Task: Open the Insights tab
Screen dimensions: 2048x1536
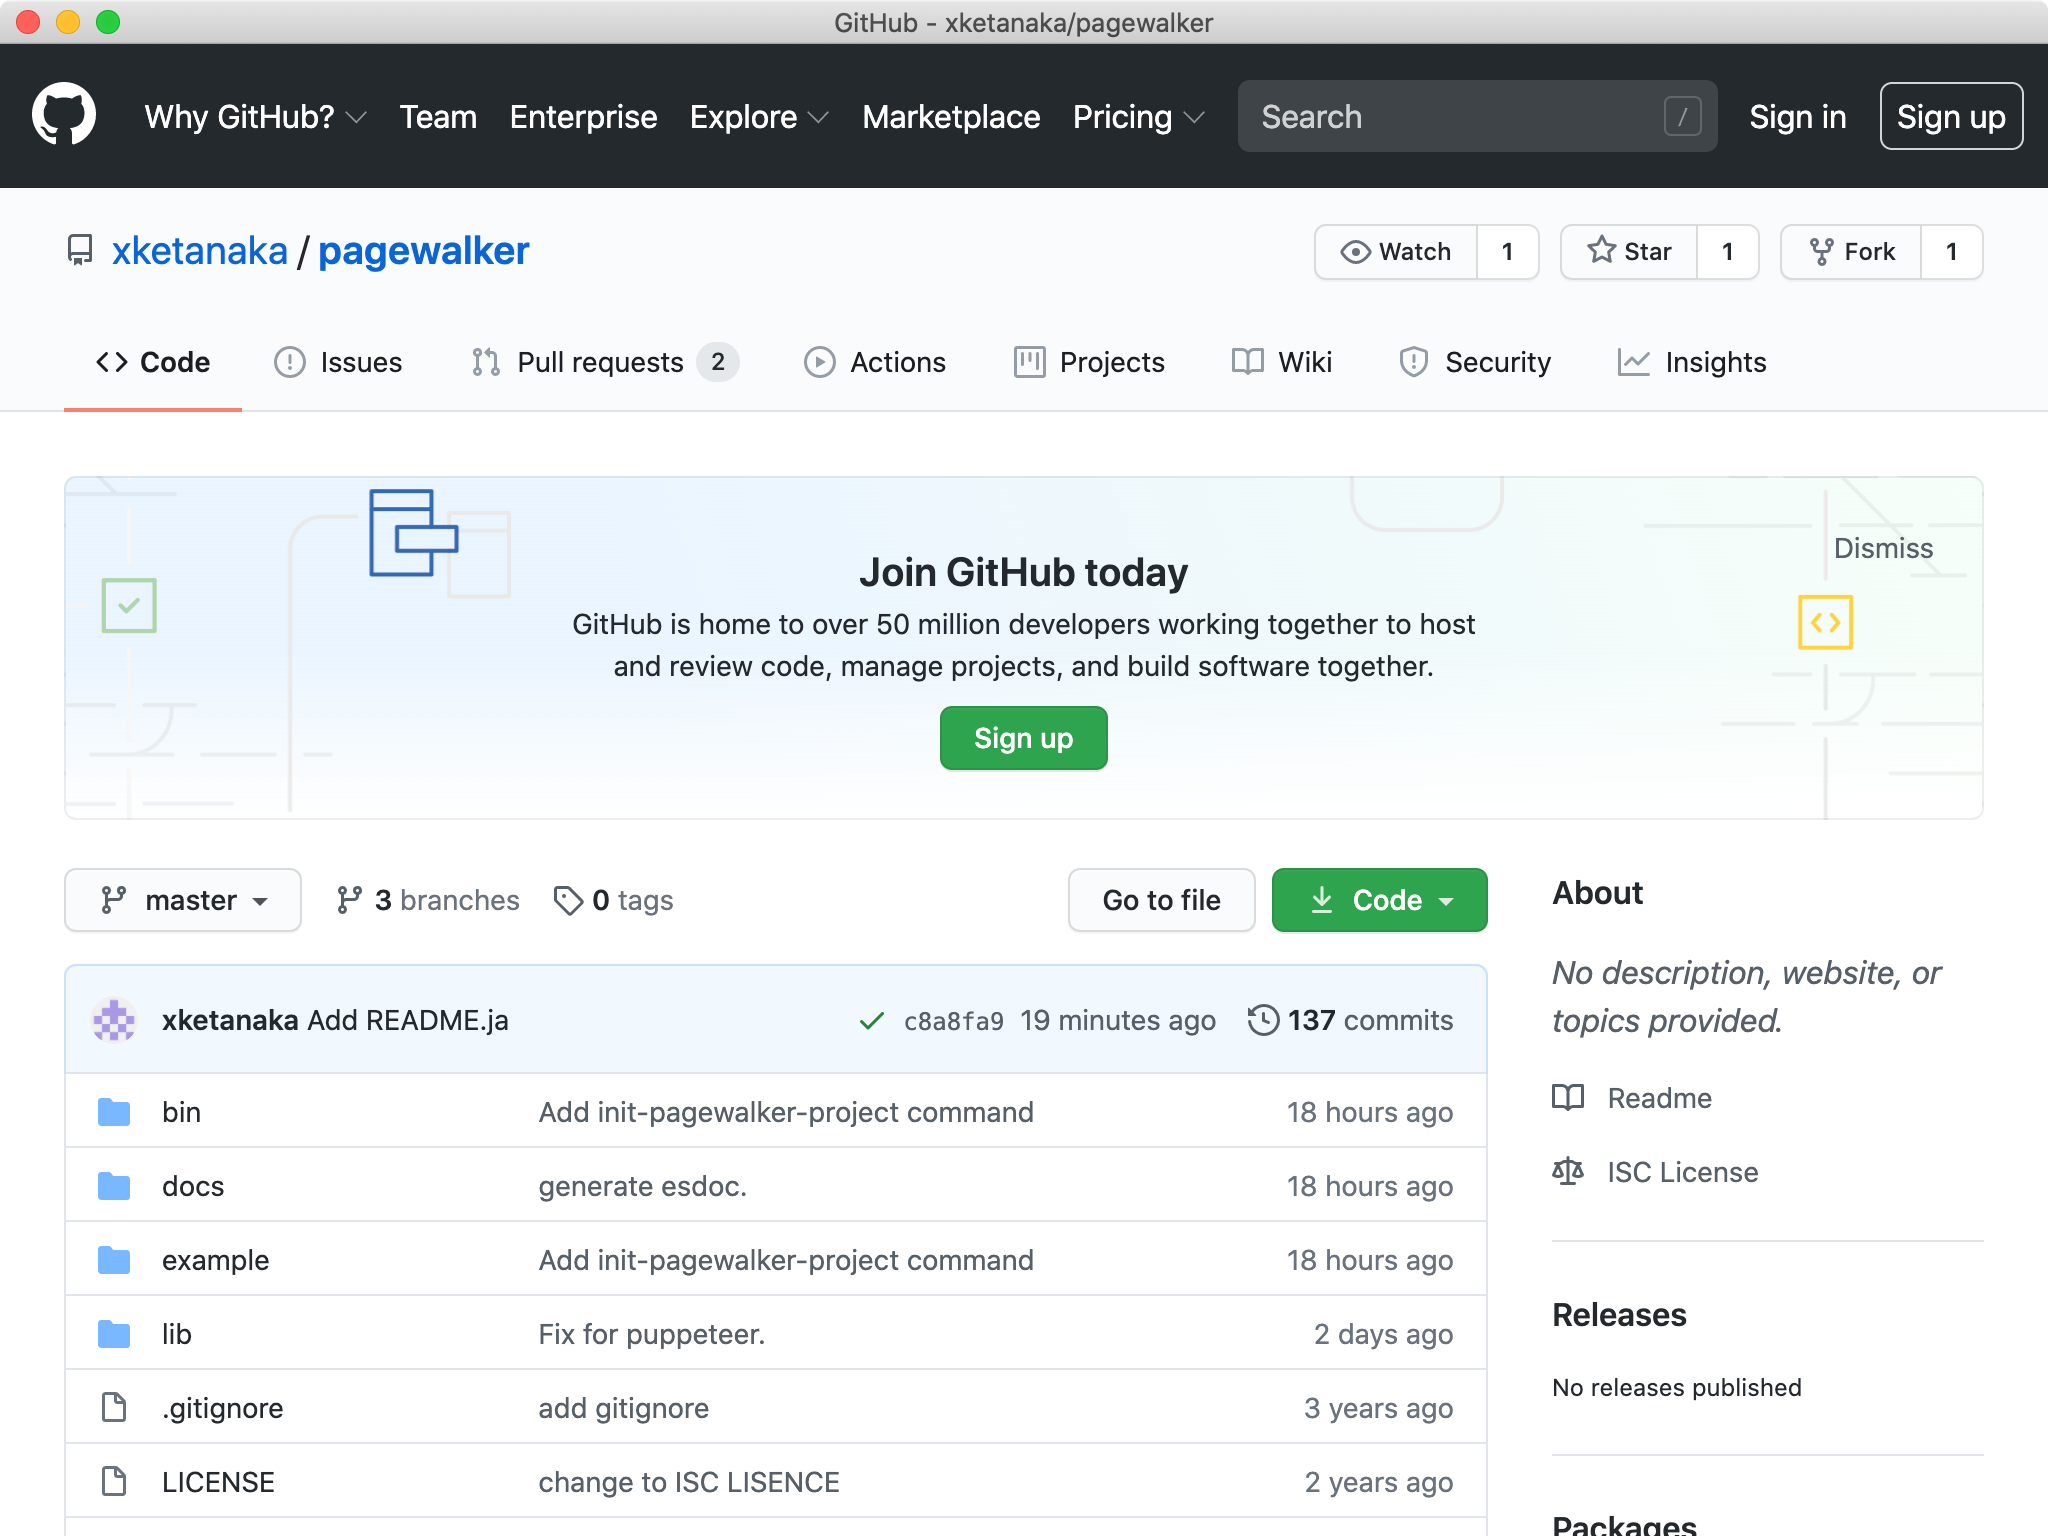Action: point(1692,362)
